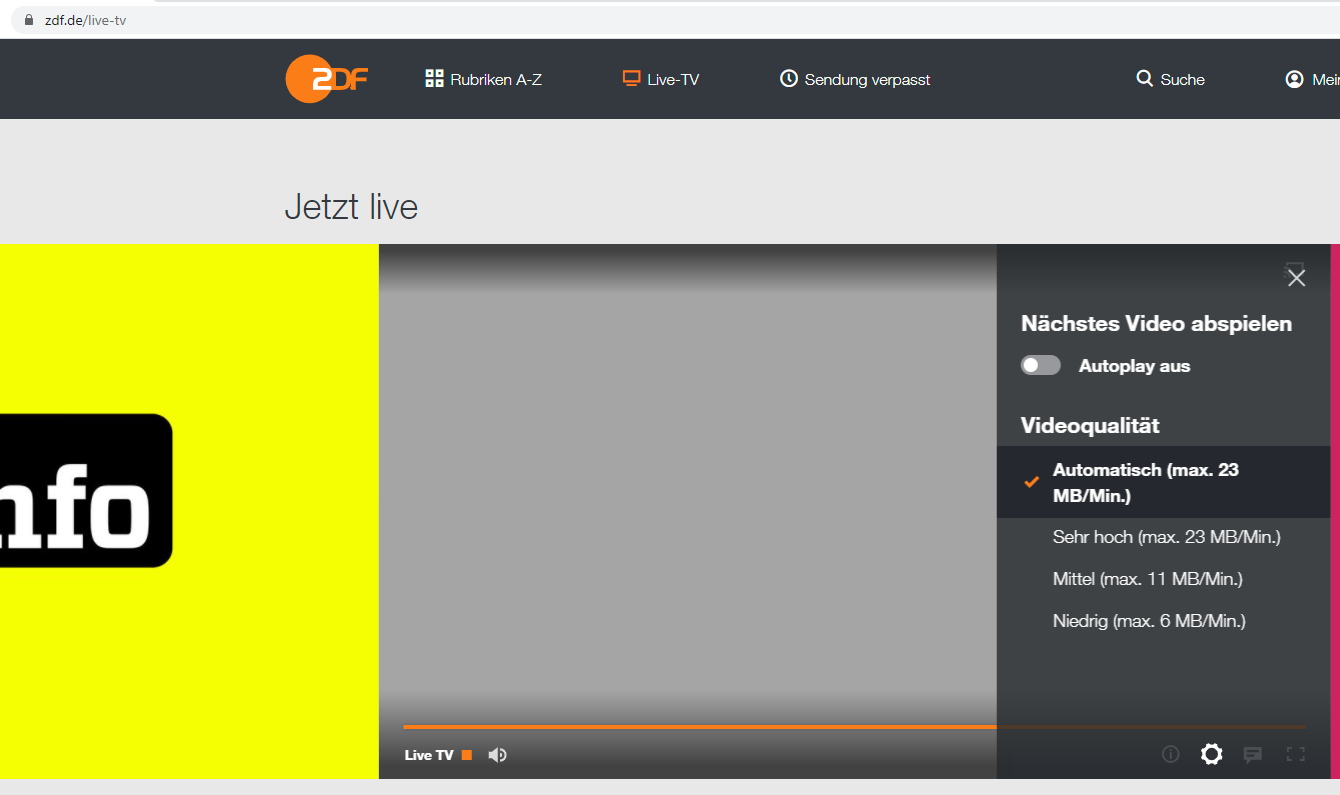1340x795 pixels.
Task: Open Sendung verpasst page
Action: point(855,79)
